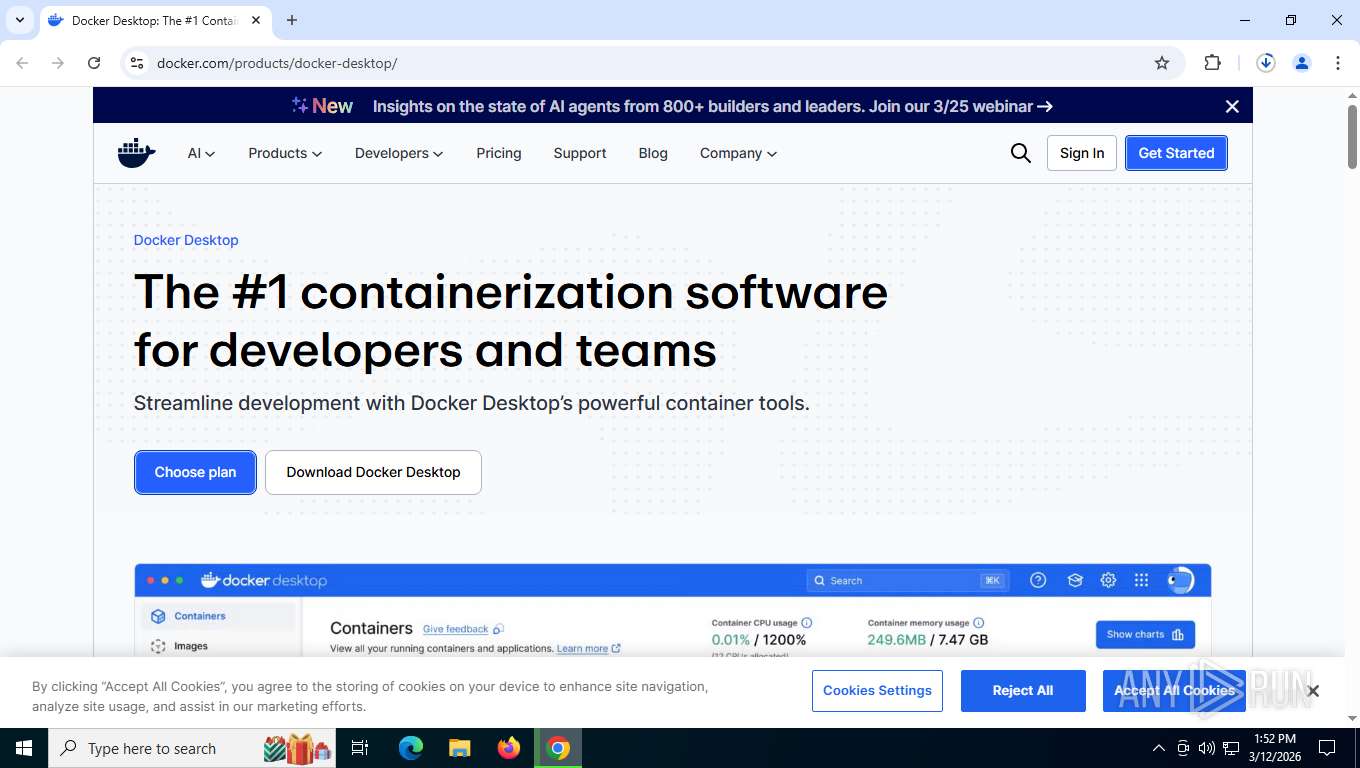Open the webinar banner link
Viewport: 1360px width, 768px height.
712,106
